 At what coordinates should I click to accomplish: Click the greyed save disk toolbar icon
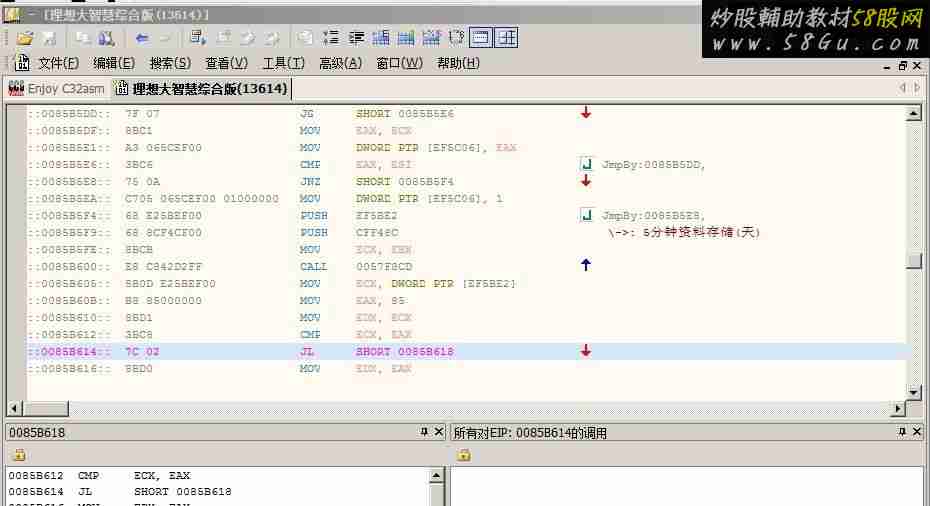49,39
